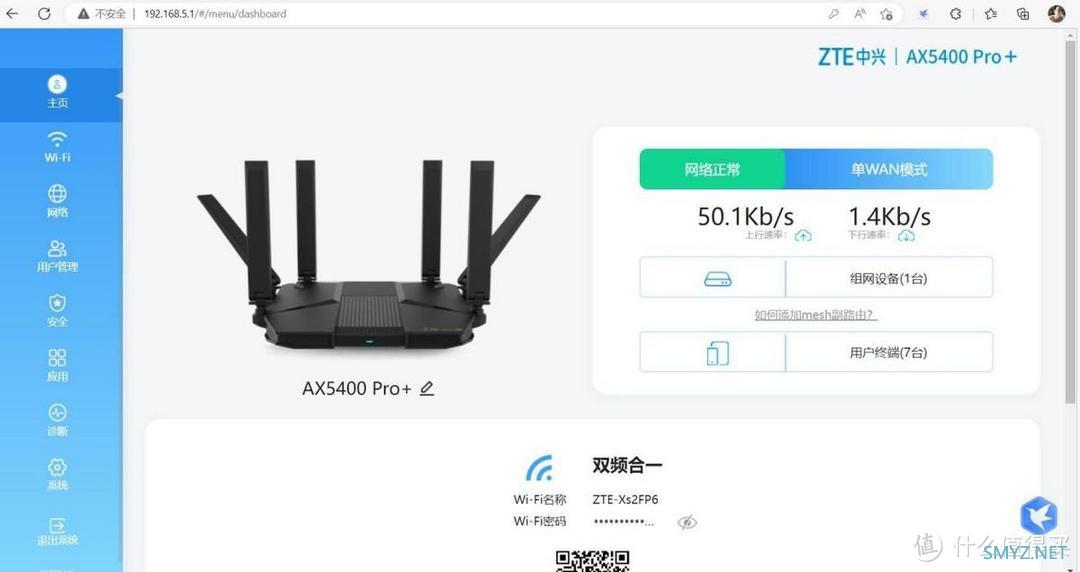Select the 单WAN模式 tab

click(x=889, y=170)
